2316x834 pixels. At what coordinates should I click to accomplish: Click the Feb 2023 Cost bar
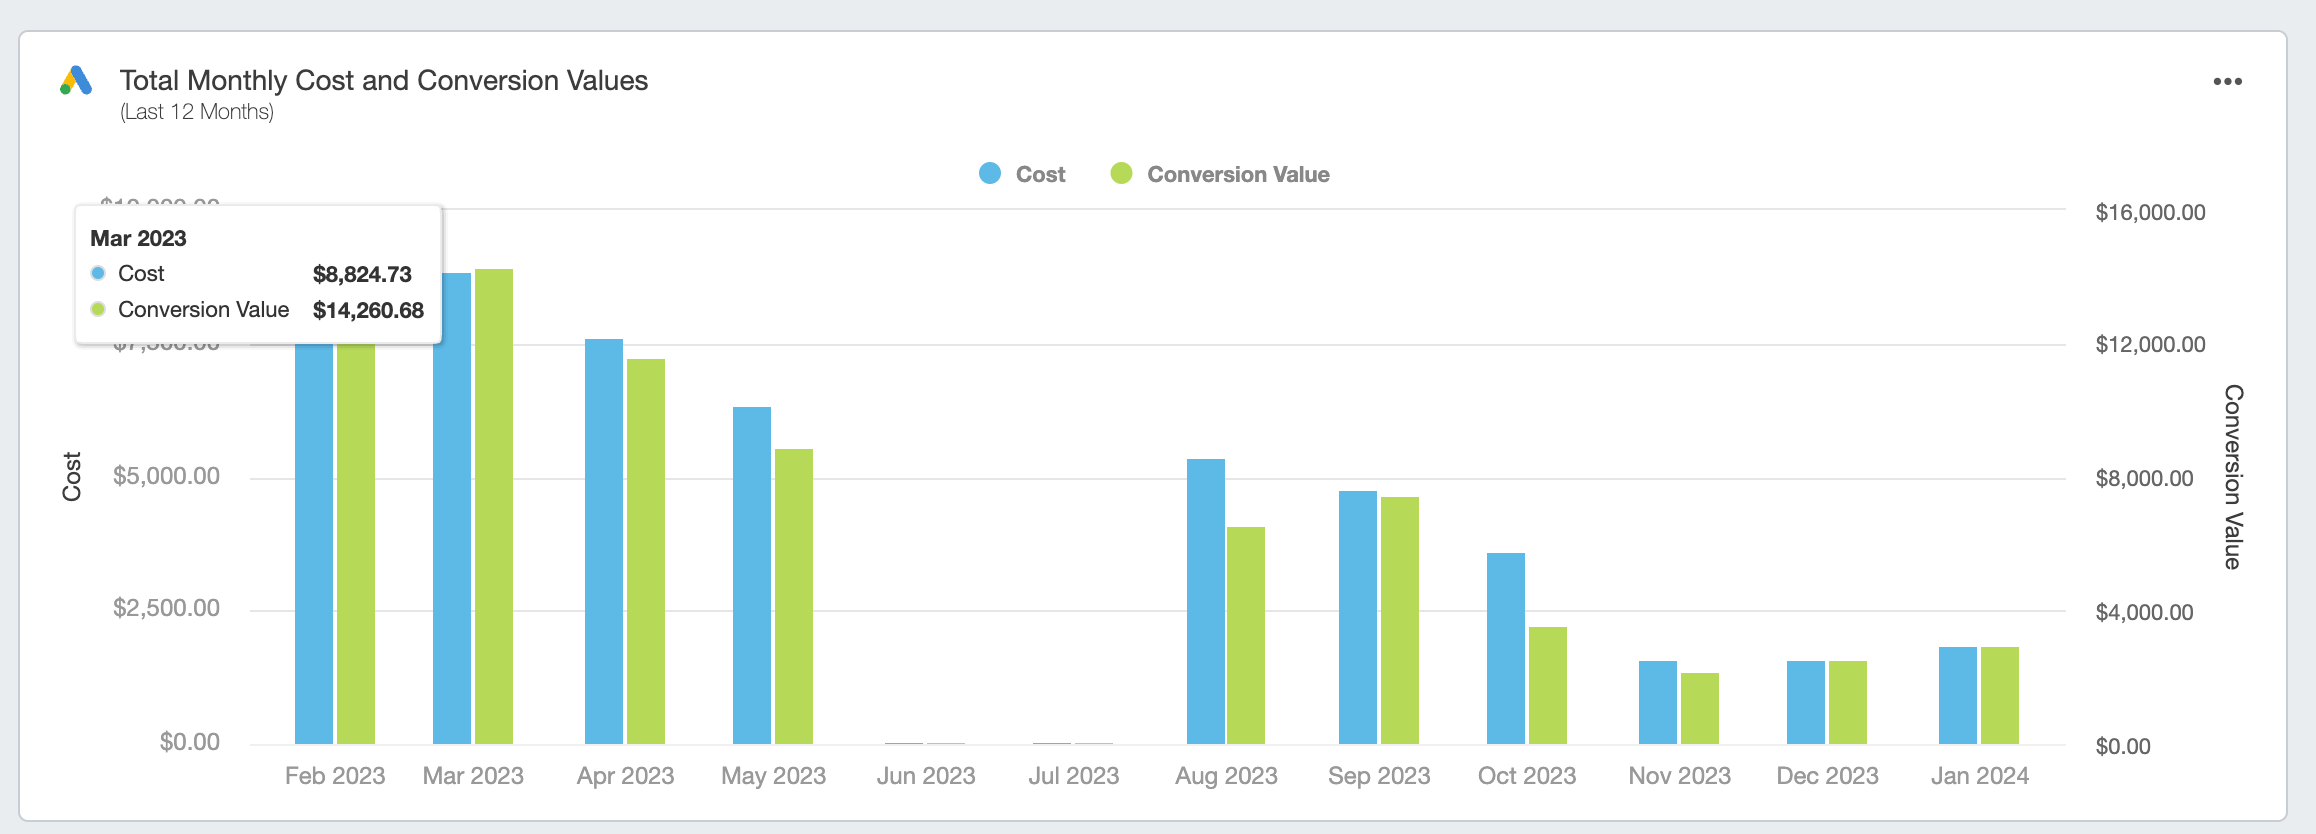coord(314,543)
